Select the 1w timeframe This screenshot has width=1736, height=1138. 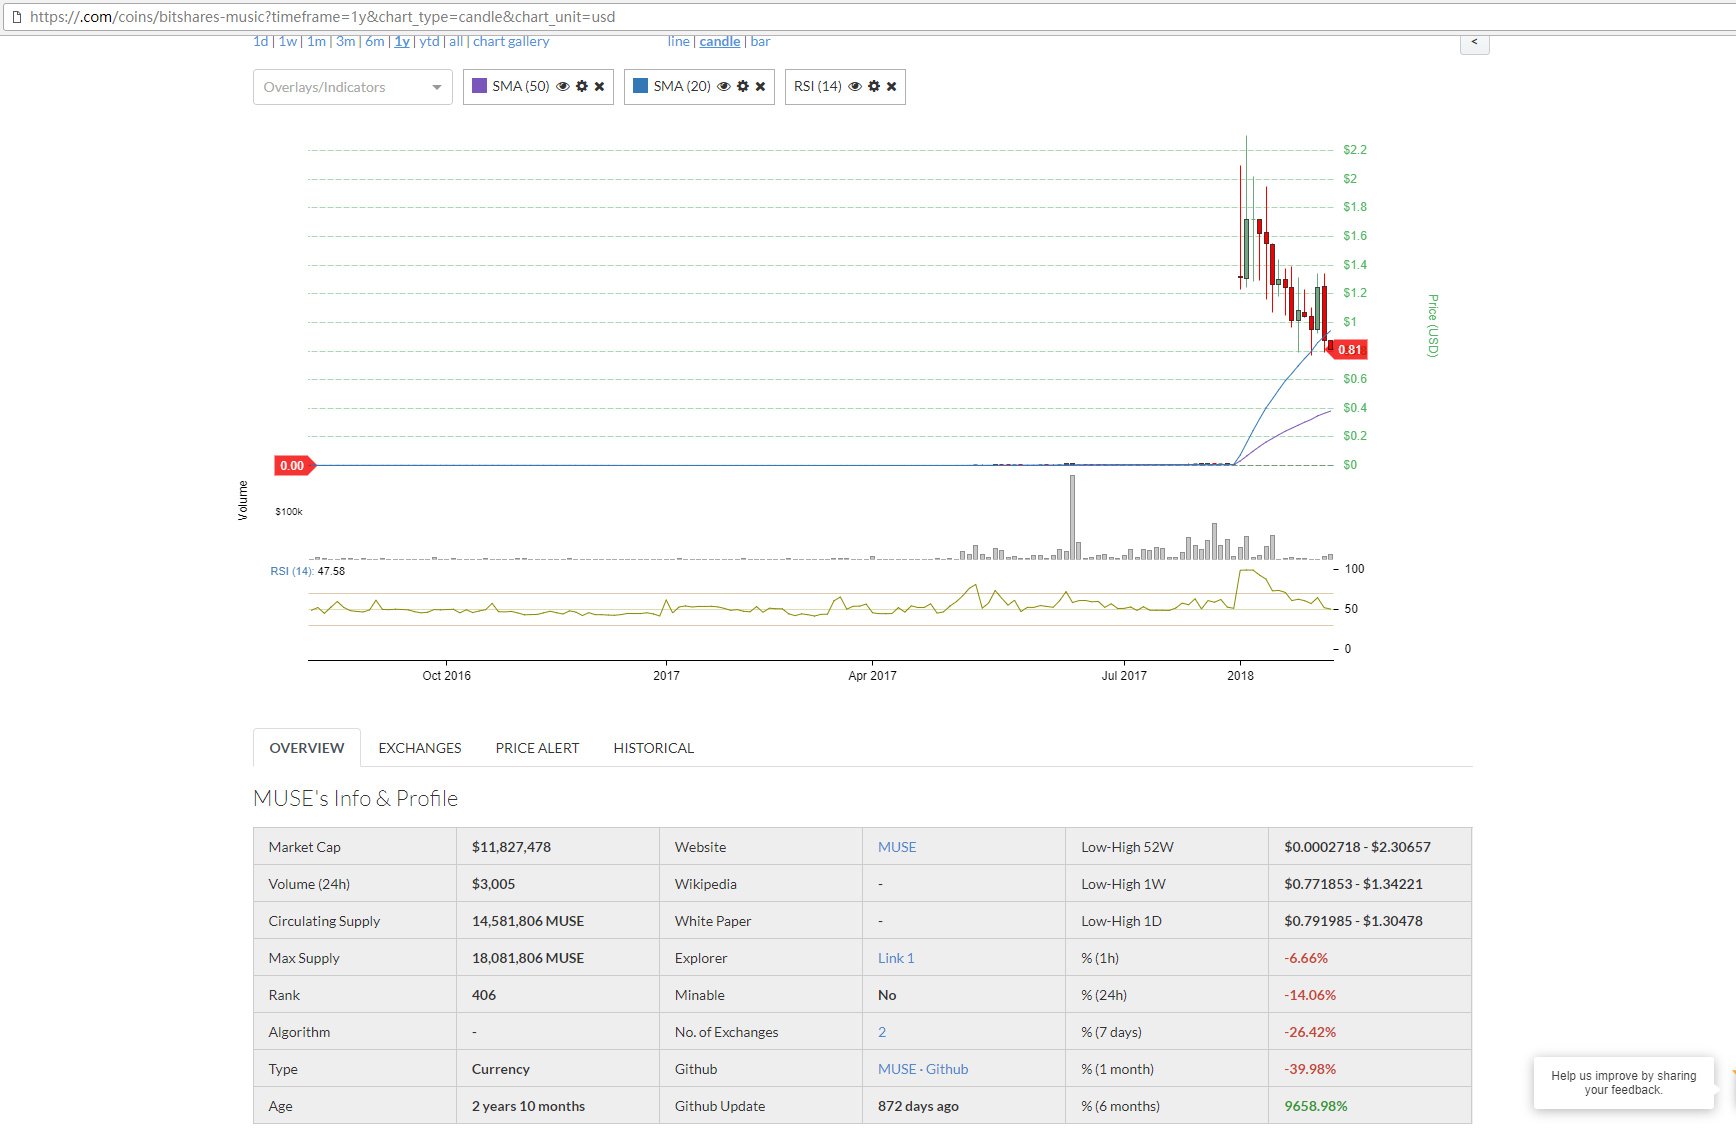click(288, 41)
